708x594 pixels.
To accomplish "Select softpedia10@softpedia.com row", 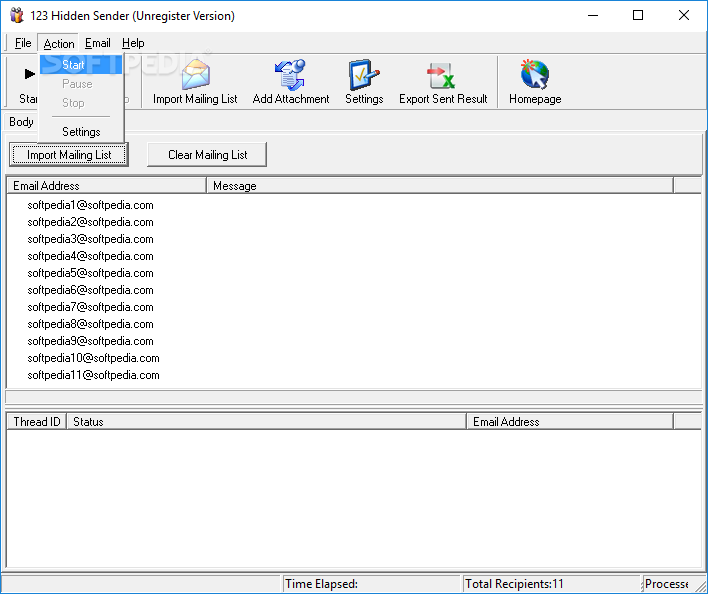I will 93,358.
